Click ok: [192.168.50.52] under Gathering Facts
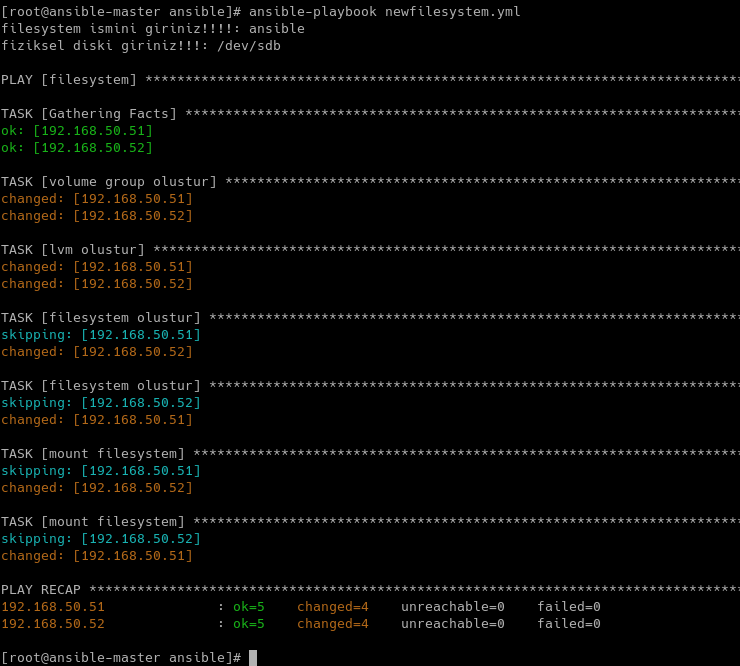 coord(77,148)
